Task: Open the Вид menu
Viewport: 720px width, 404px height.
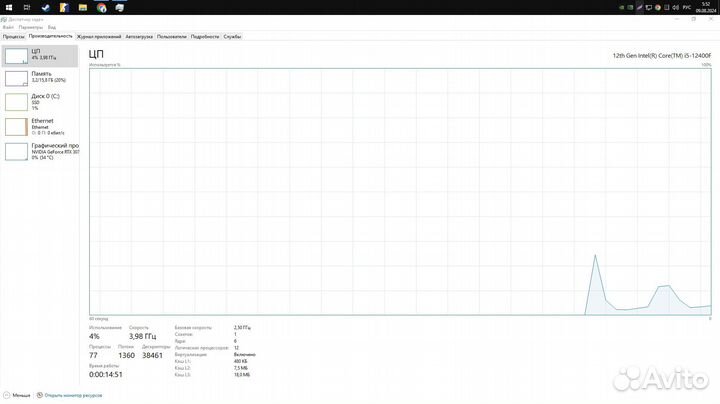Action: (x=52, y=27)
